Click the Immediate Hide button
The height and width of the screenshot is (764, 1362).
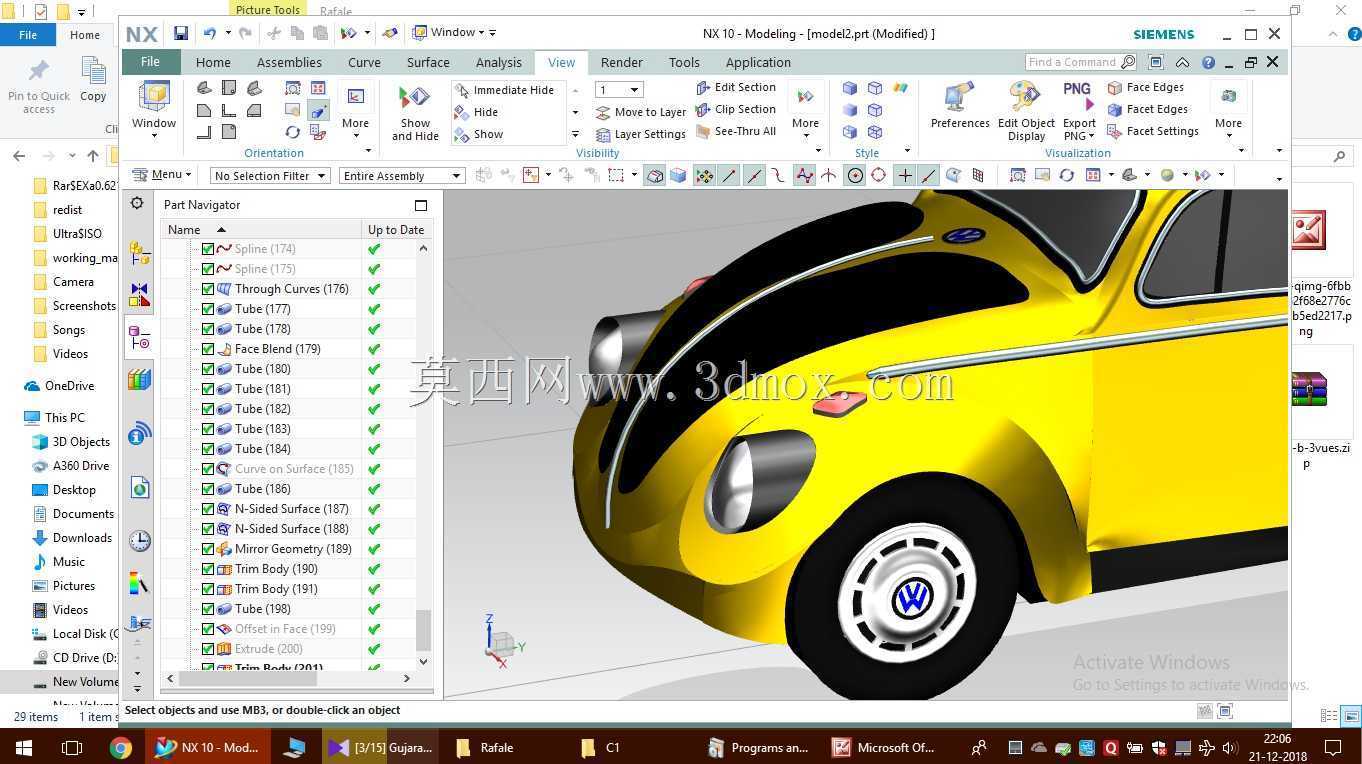tap(504, 90)
